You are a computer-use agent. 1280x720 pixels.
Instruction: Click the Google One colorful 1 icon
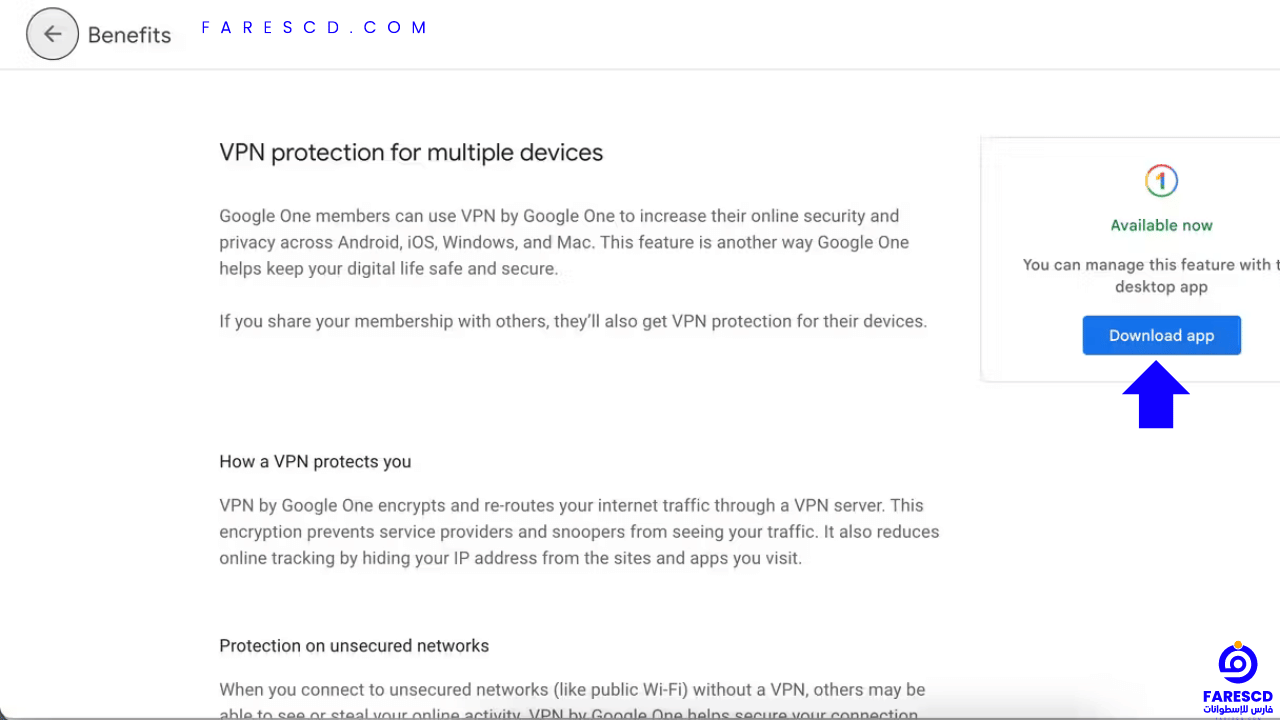[x=1161, y=181]
